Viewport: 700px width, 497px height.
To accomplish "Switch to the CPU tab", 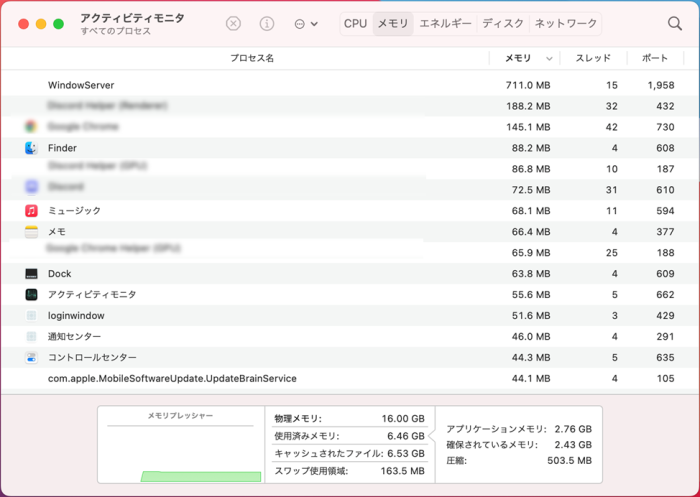I will coord(355,23).
